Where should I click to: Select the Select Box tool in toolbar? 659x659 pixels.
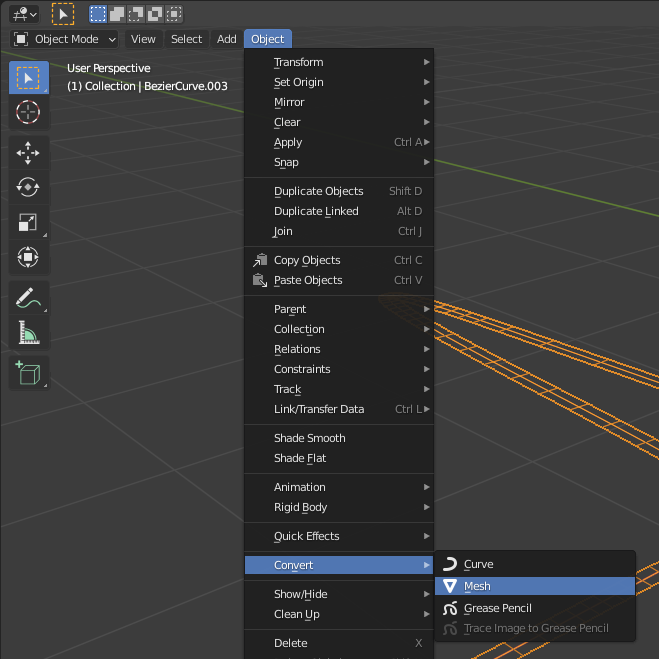click(29, 78)
